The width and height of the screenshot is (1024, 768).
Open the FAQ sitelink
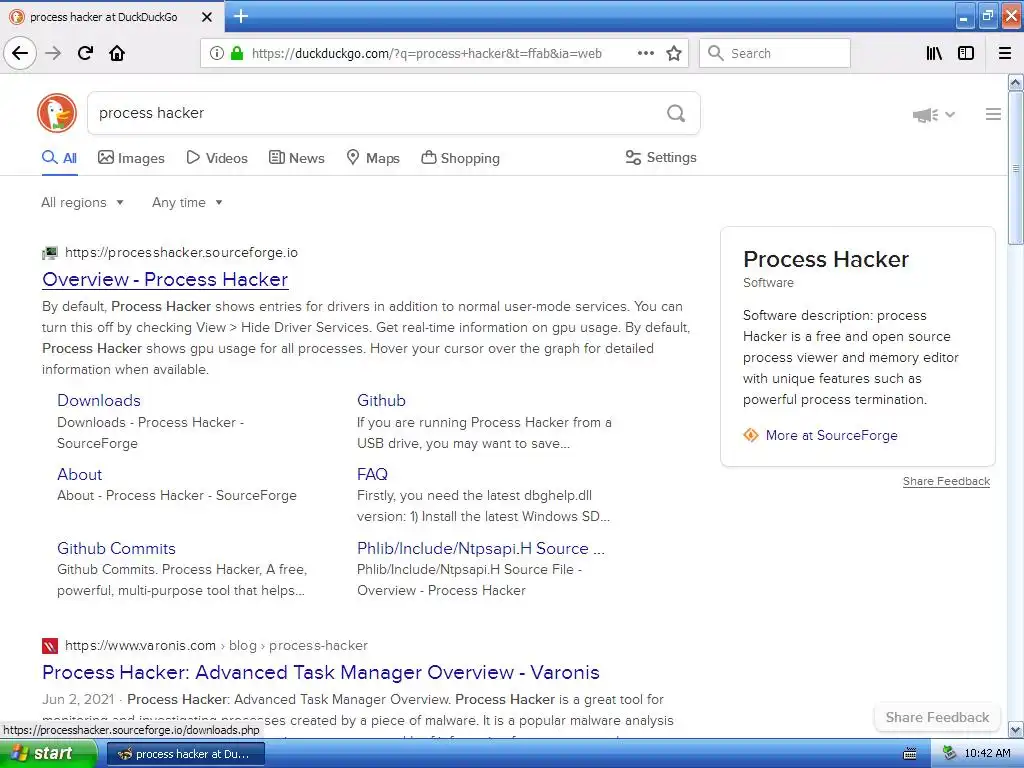pos(372,474)
